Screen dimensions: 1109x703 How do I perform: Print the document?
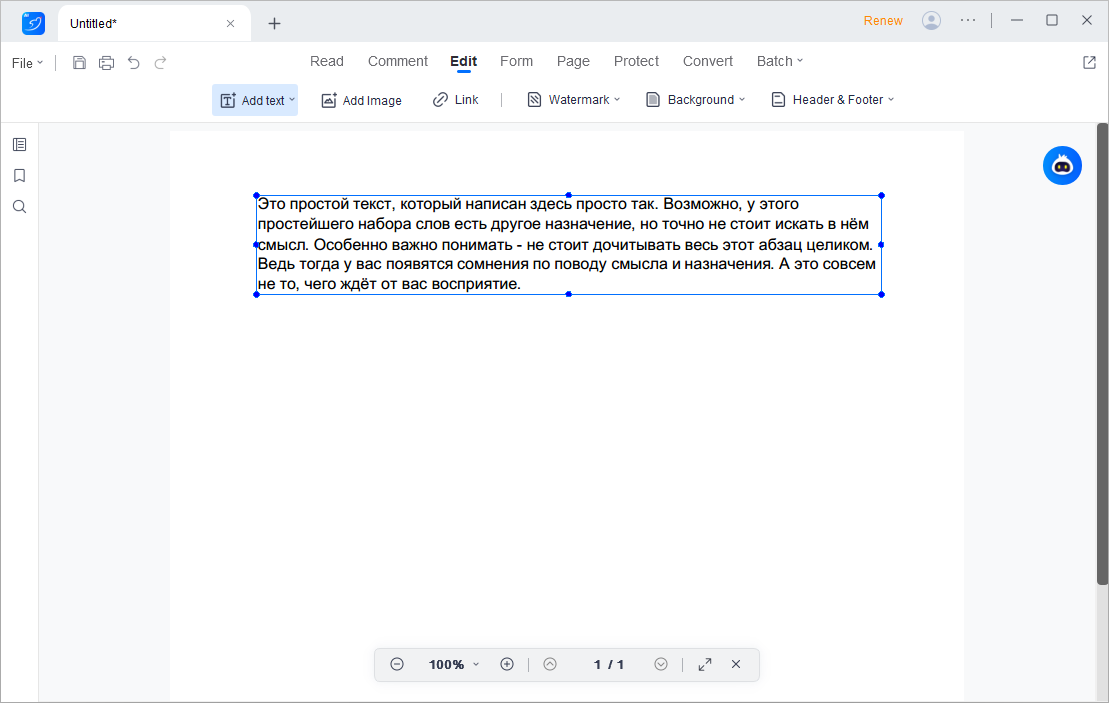106,62
